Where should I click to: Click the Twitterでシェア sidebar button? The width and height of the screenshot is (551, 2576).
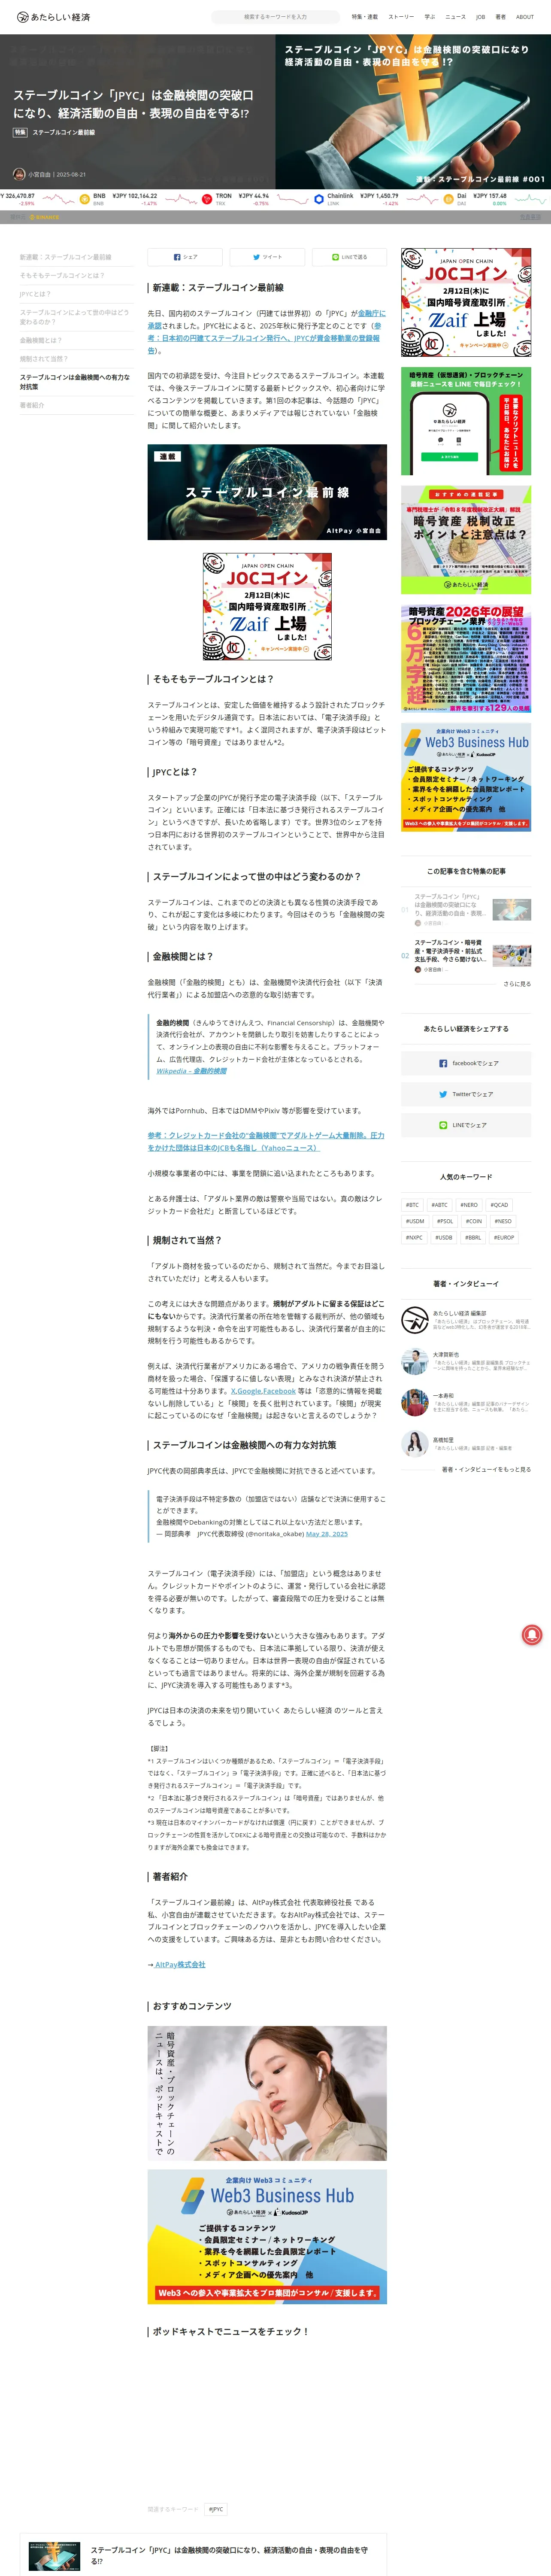click(466, 1094)
